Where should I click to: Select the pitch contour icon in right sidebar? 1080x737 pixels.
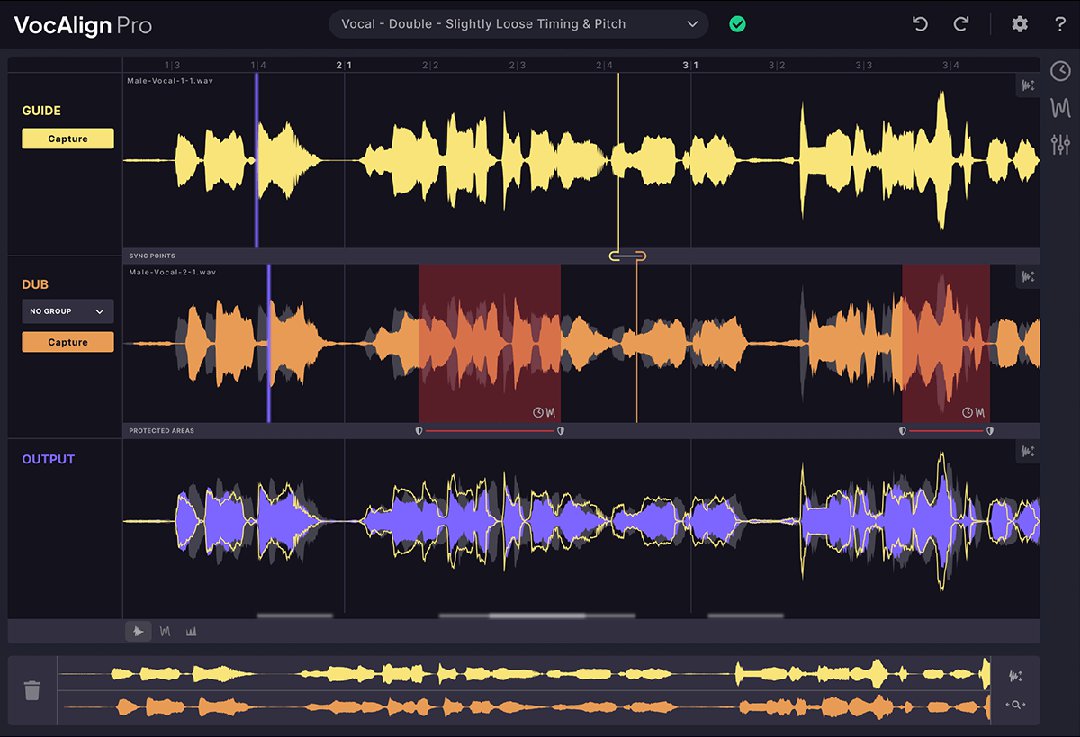(x=1060, y=107)
